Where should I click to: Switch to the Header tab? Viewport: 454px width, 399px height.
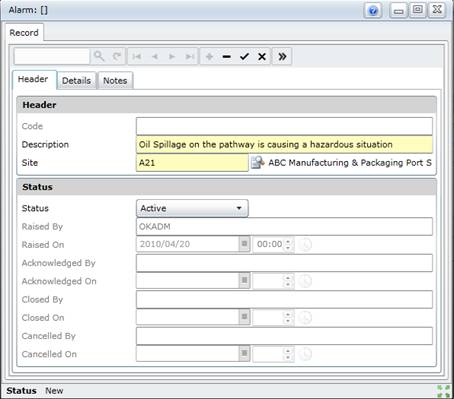(33, 80)
